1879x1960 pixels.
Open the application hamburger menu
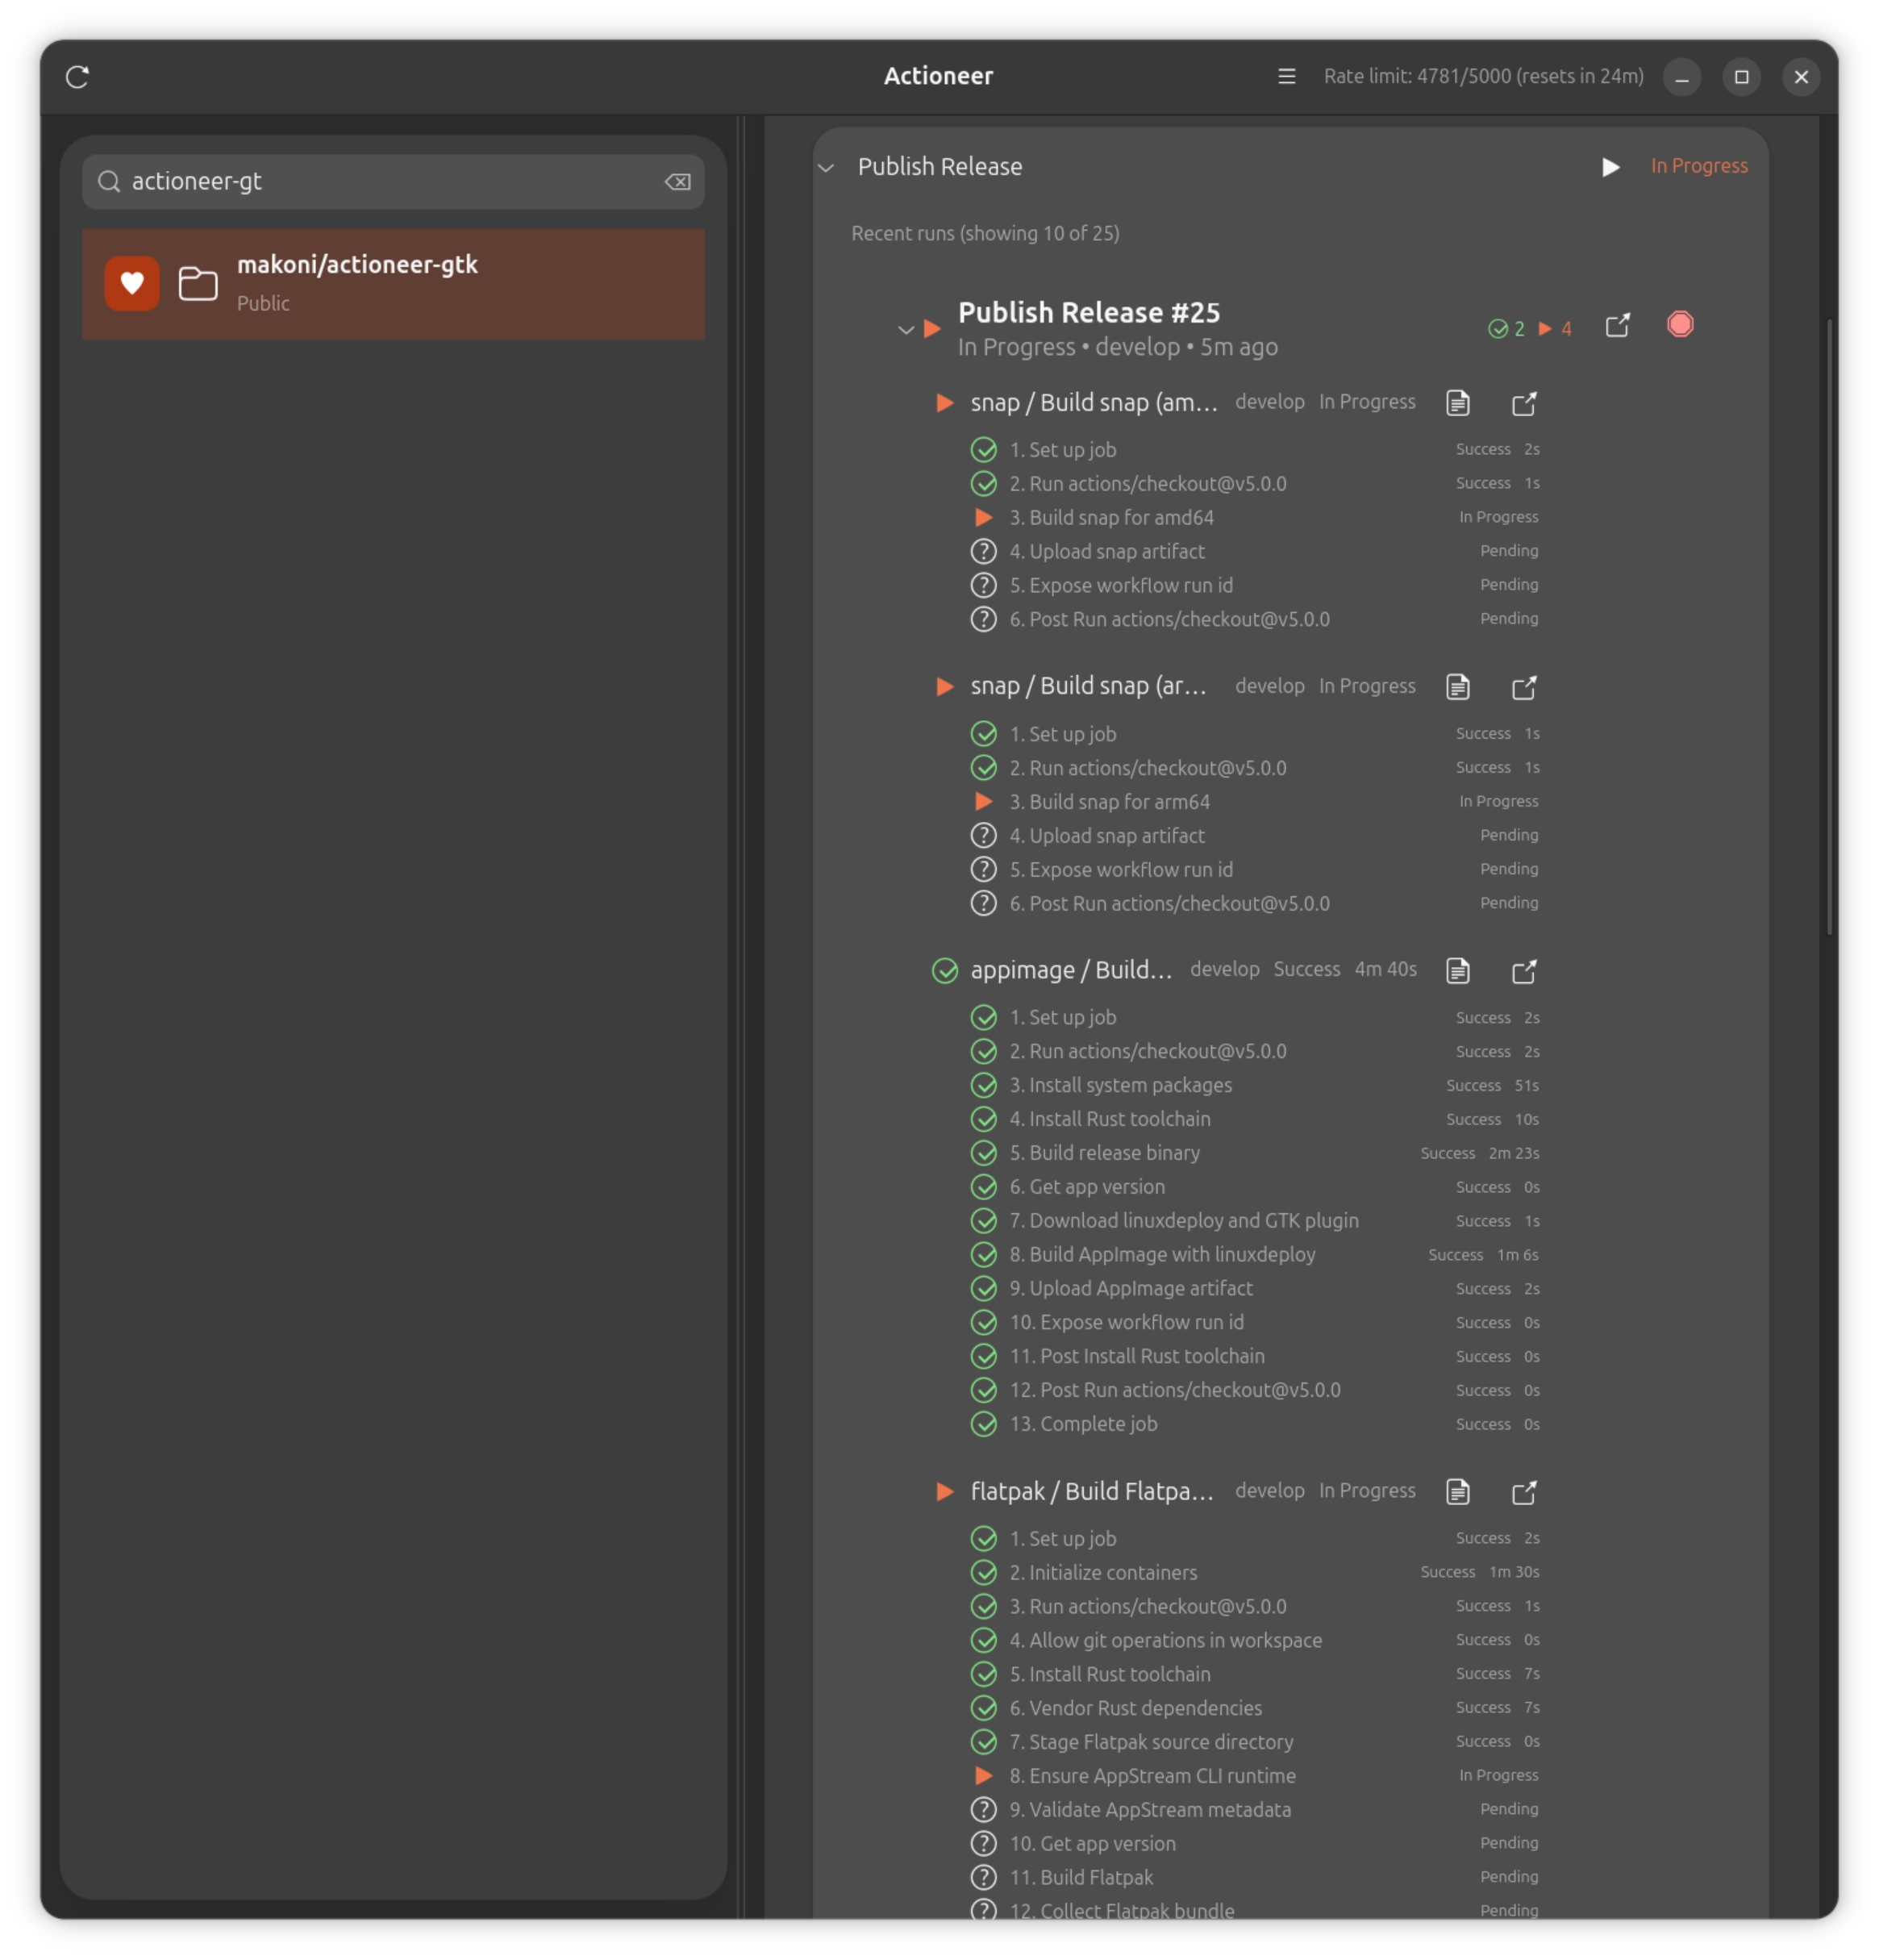(x=1286, y=76)
